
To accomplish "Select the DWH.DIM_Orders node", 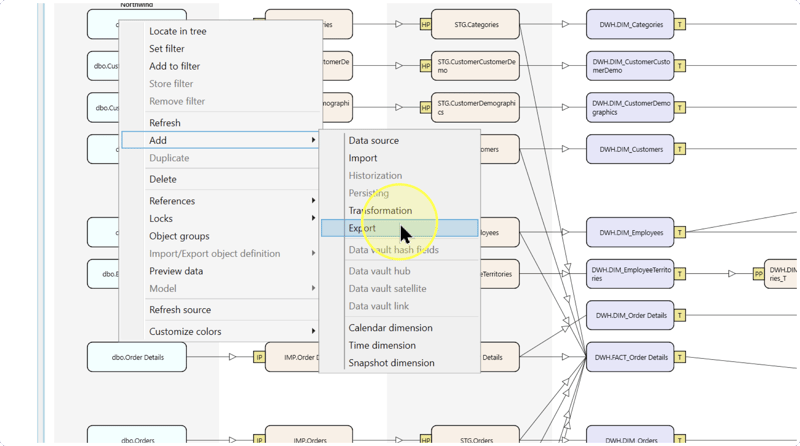I will click(630, 435).
